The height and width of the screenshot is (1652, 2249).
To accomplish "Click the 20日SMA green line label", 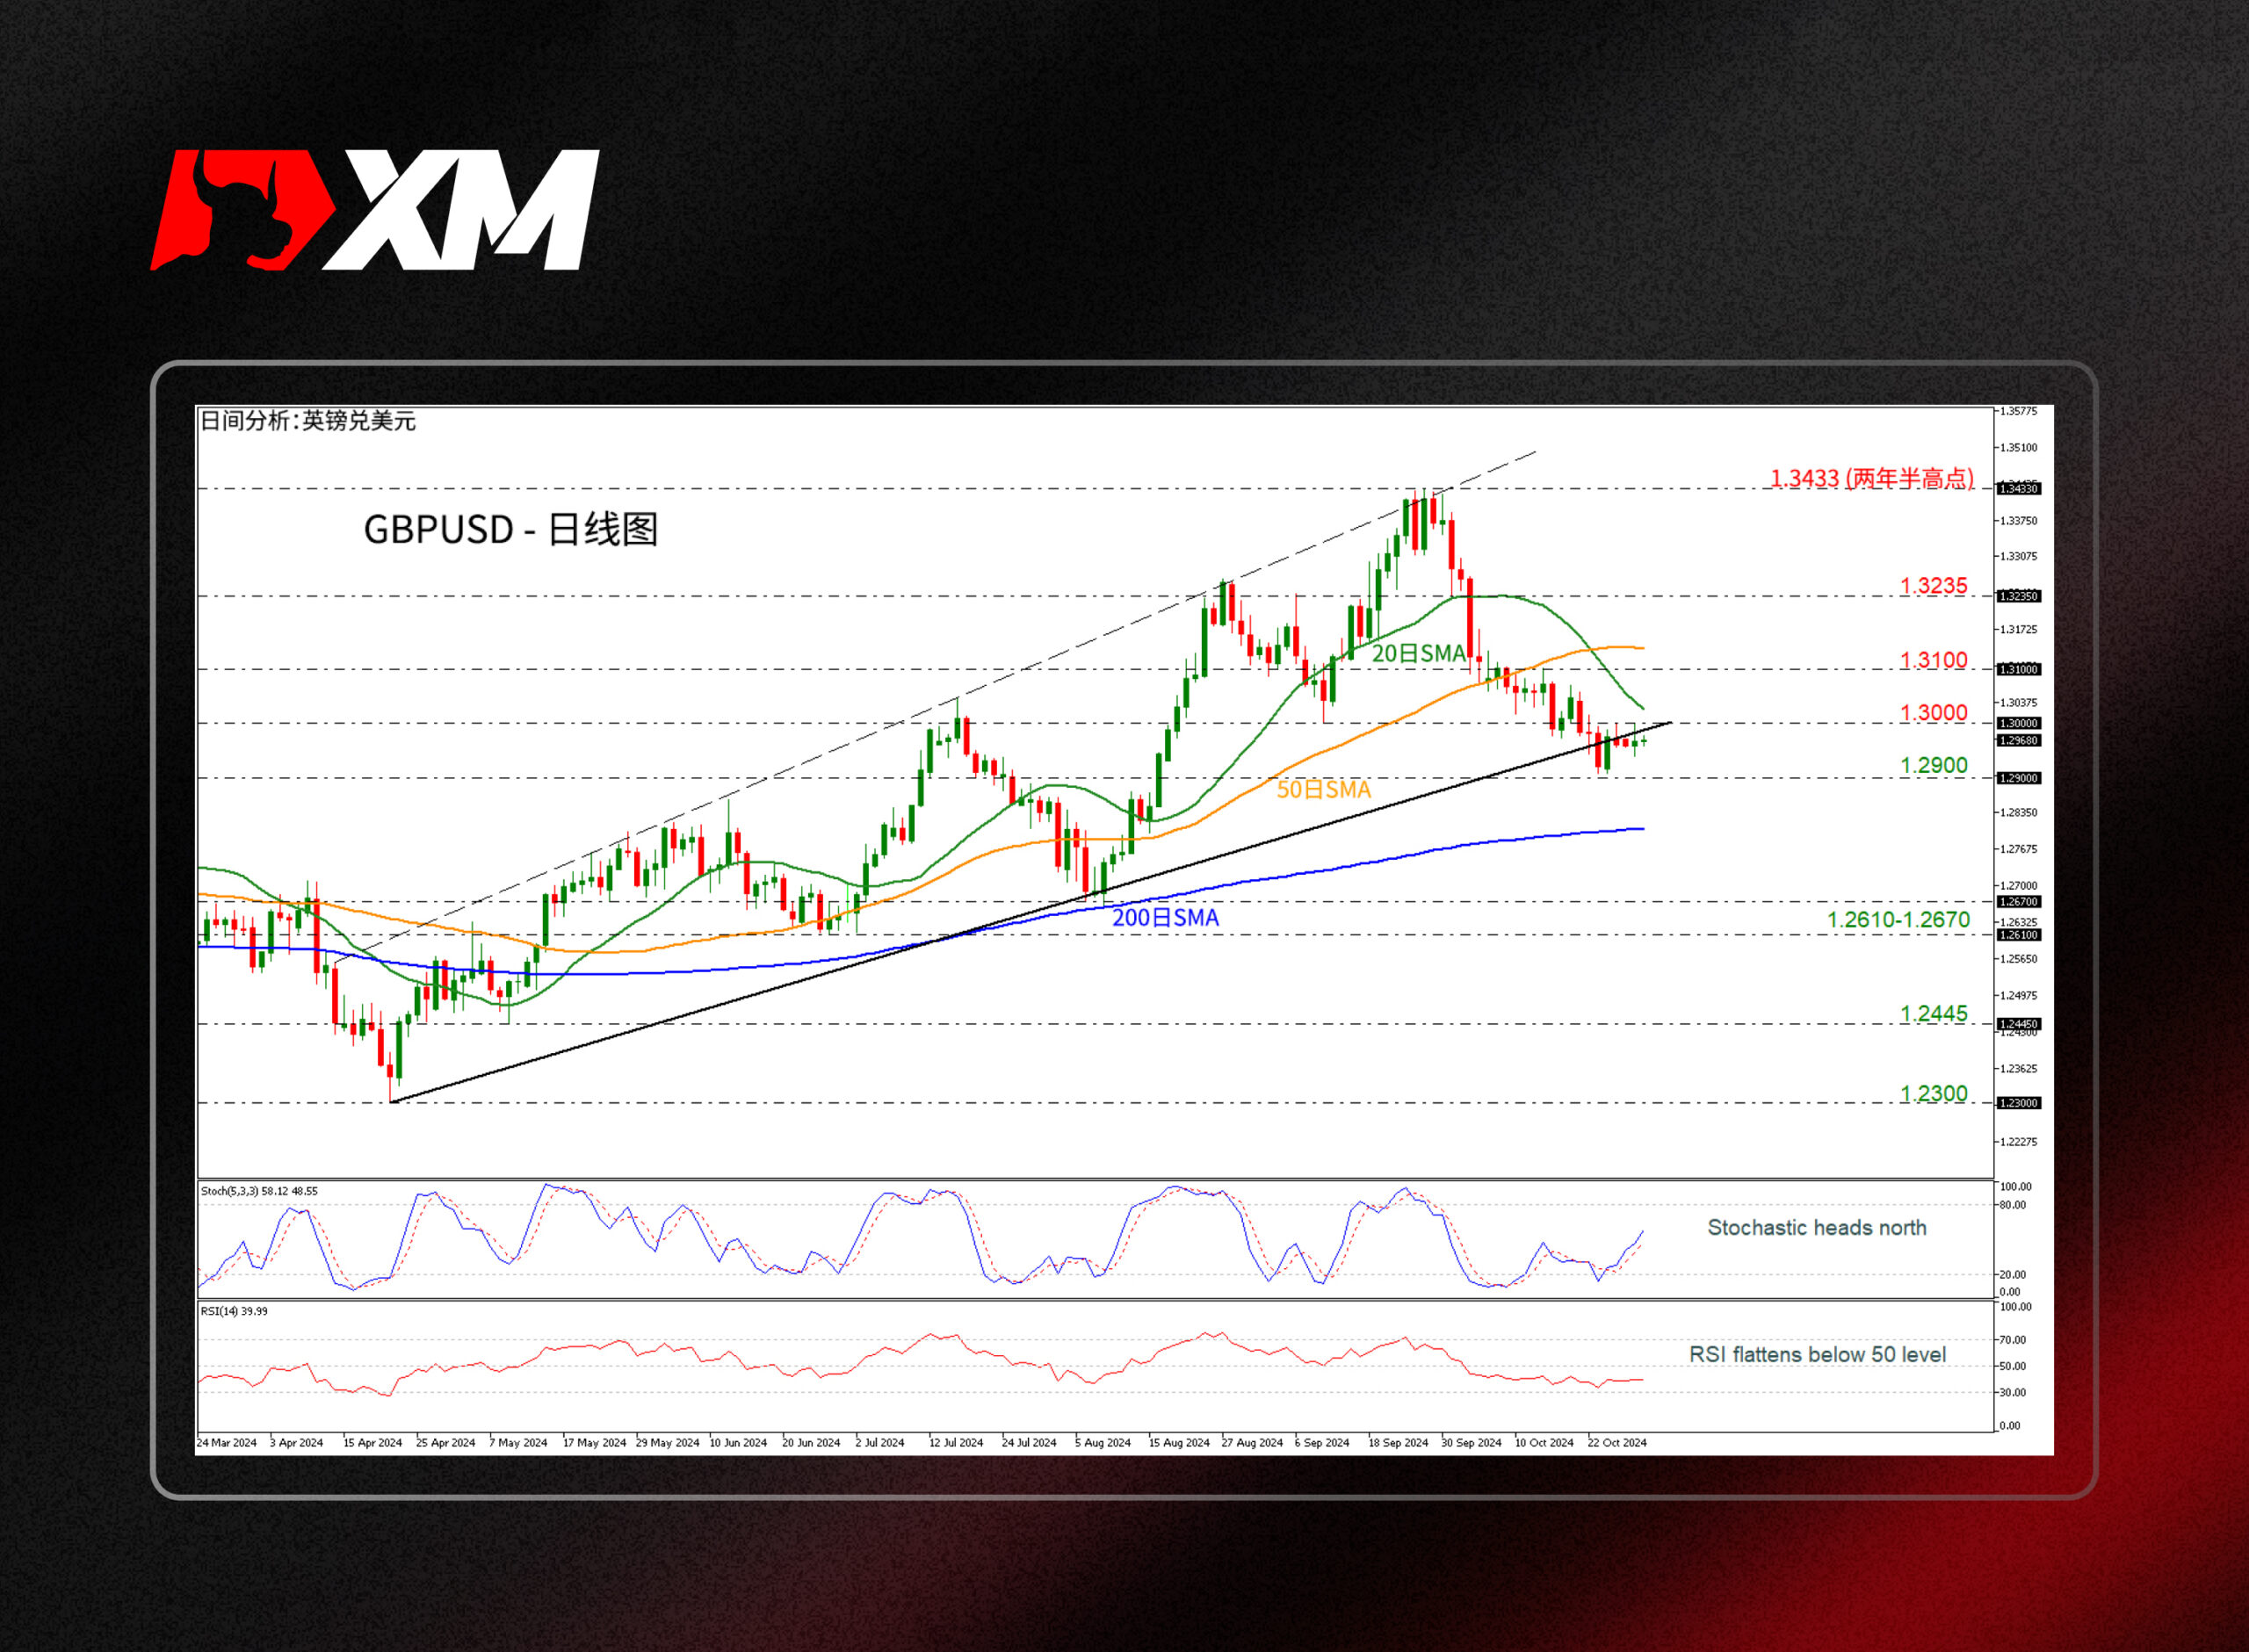I will [1417, 653].
